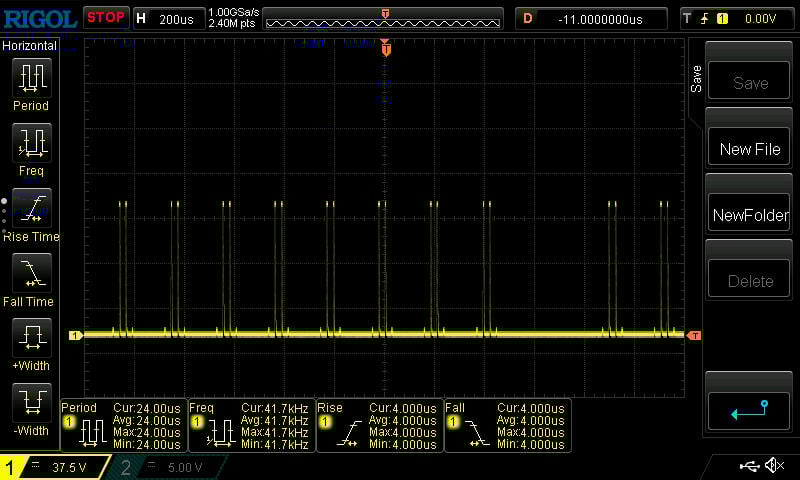
Task: Select the +Width measurement icon
Action: (x=32, y=338)
